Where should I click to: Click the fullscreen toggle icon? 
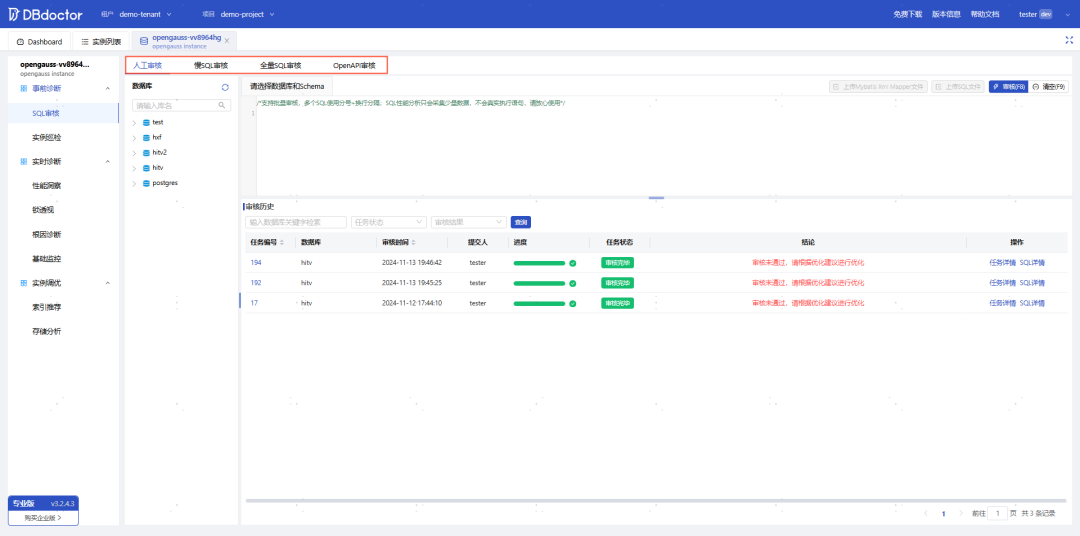point(1069,40)
